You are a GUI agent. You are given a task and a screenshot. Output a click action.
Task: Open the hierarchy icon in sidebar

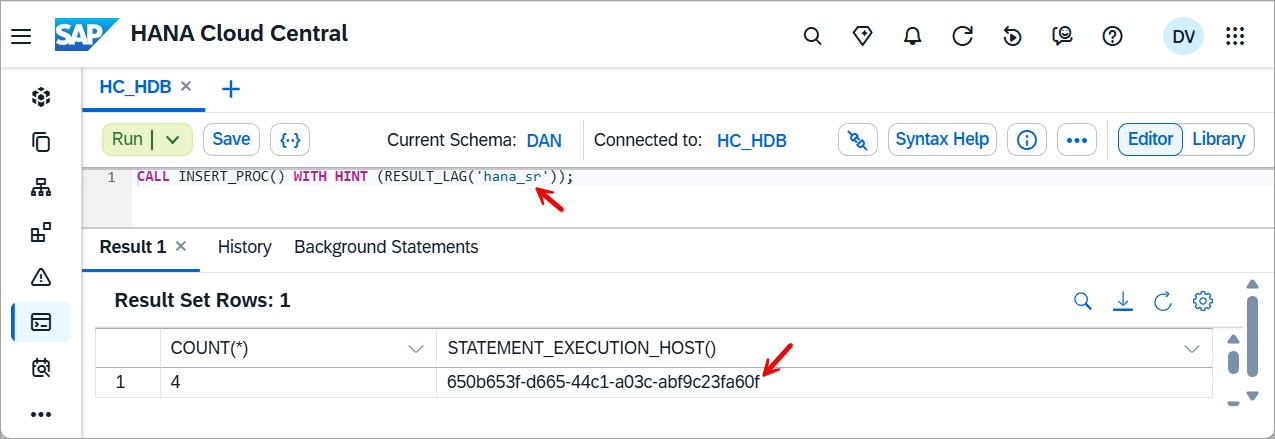[41, 187]
